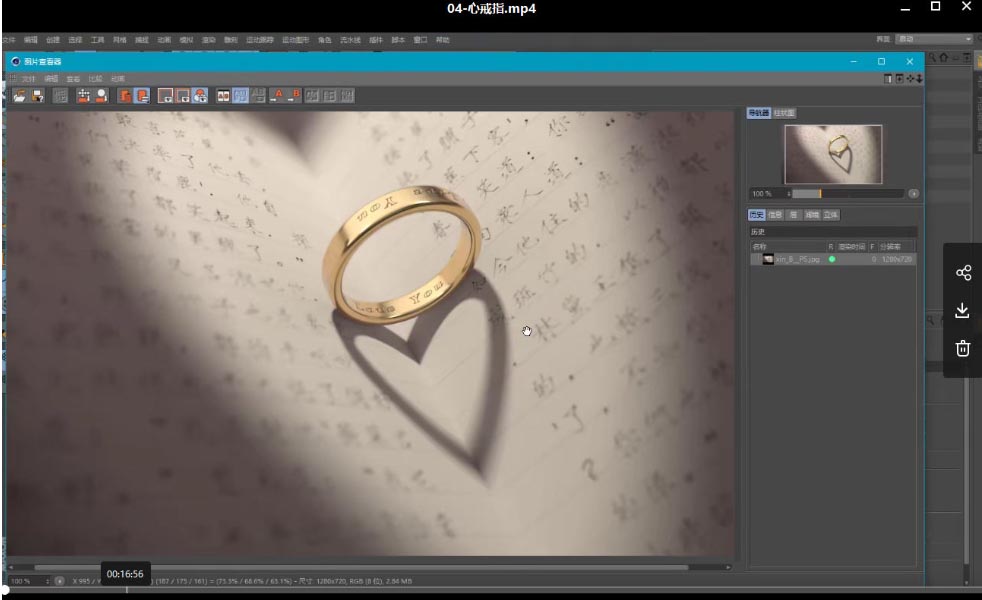The width and height of the screenshot is (982, 600).
Task: Select the 滤镜 tab
Action: coord(812,215)
